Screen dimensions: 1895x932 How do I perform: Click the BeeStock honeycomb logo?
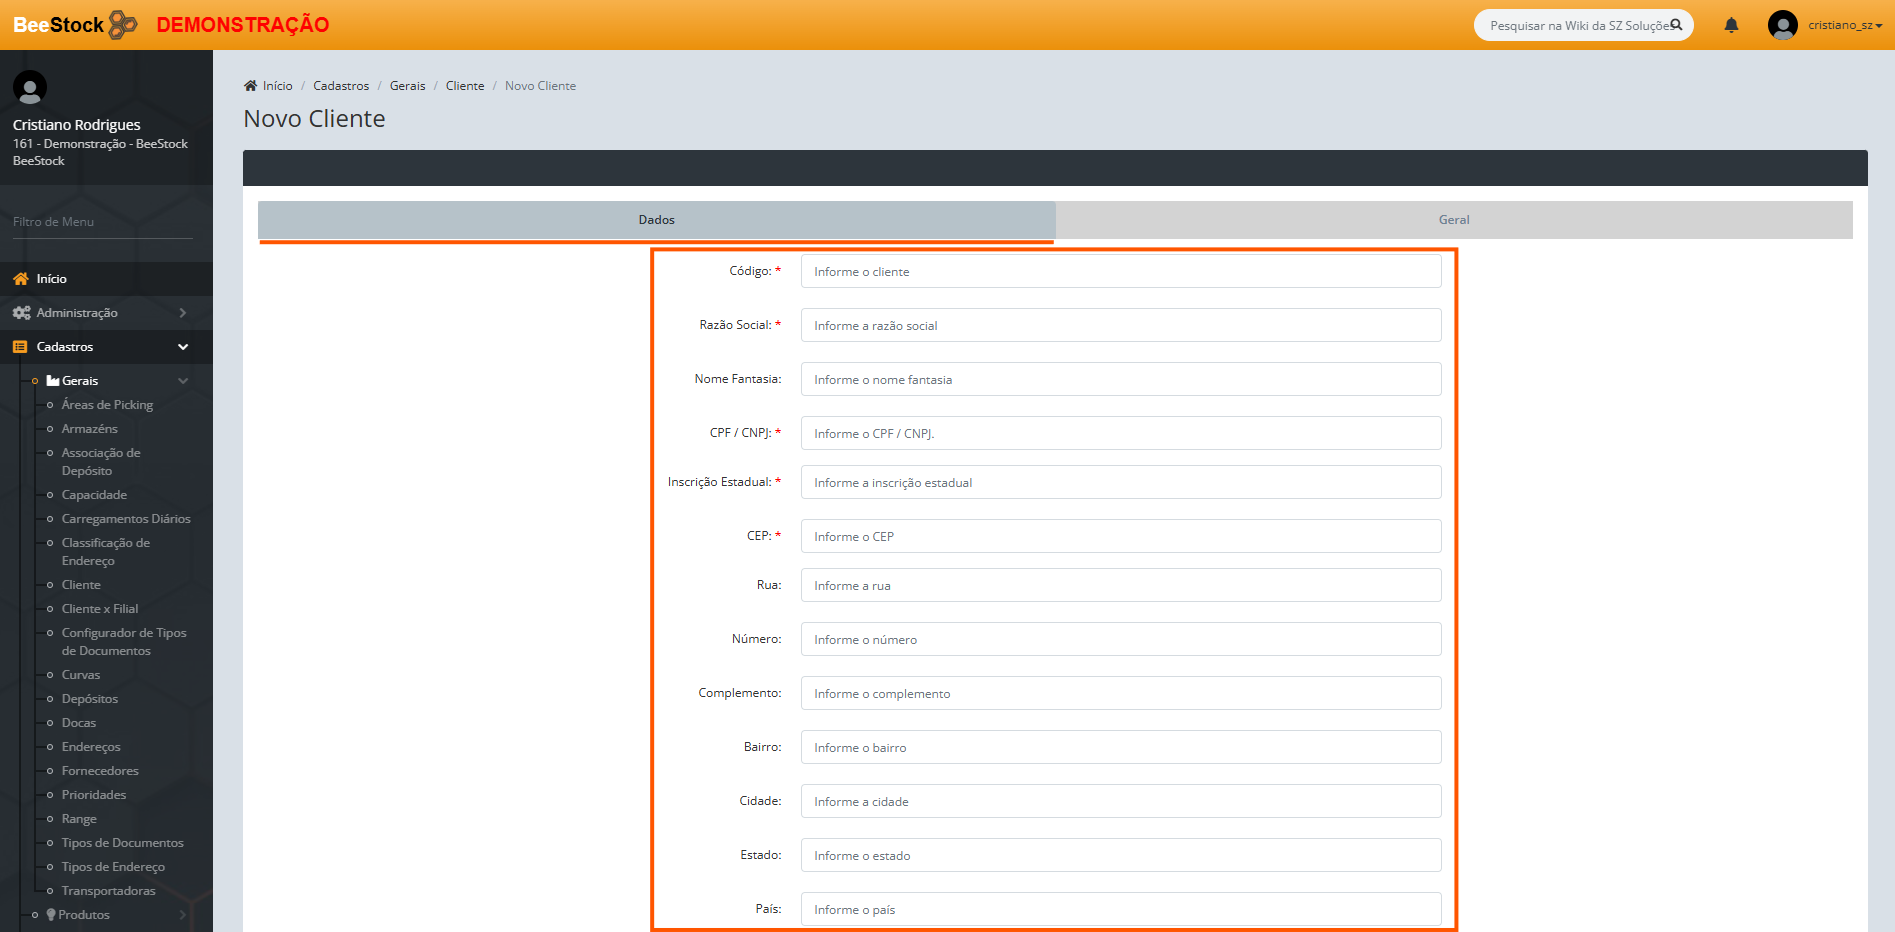122,24
